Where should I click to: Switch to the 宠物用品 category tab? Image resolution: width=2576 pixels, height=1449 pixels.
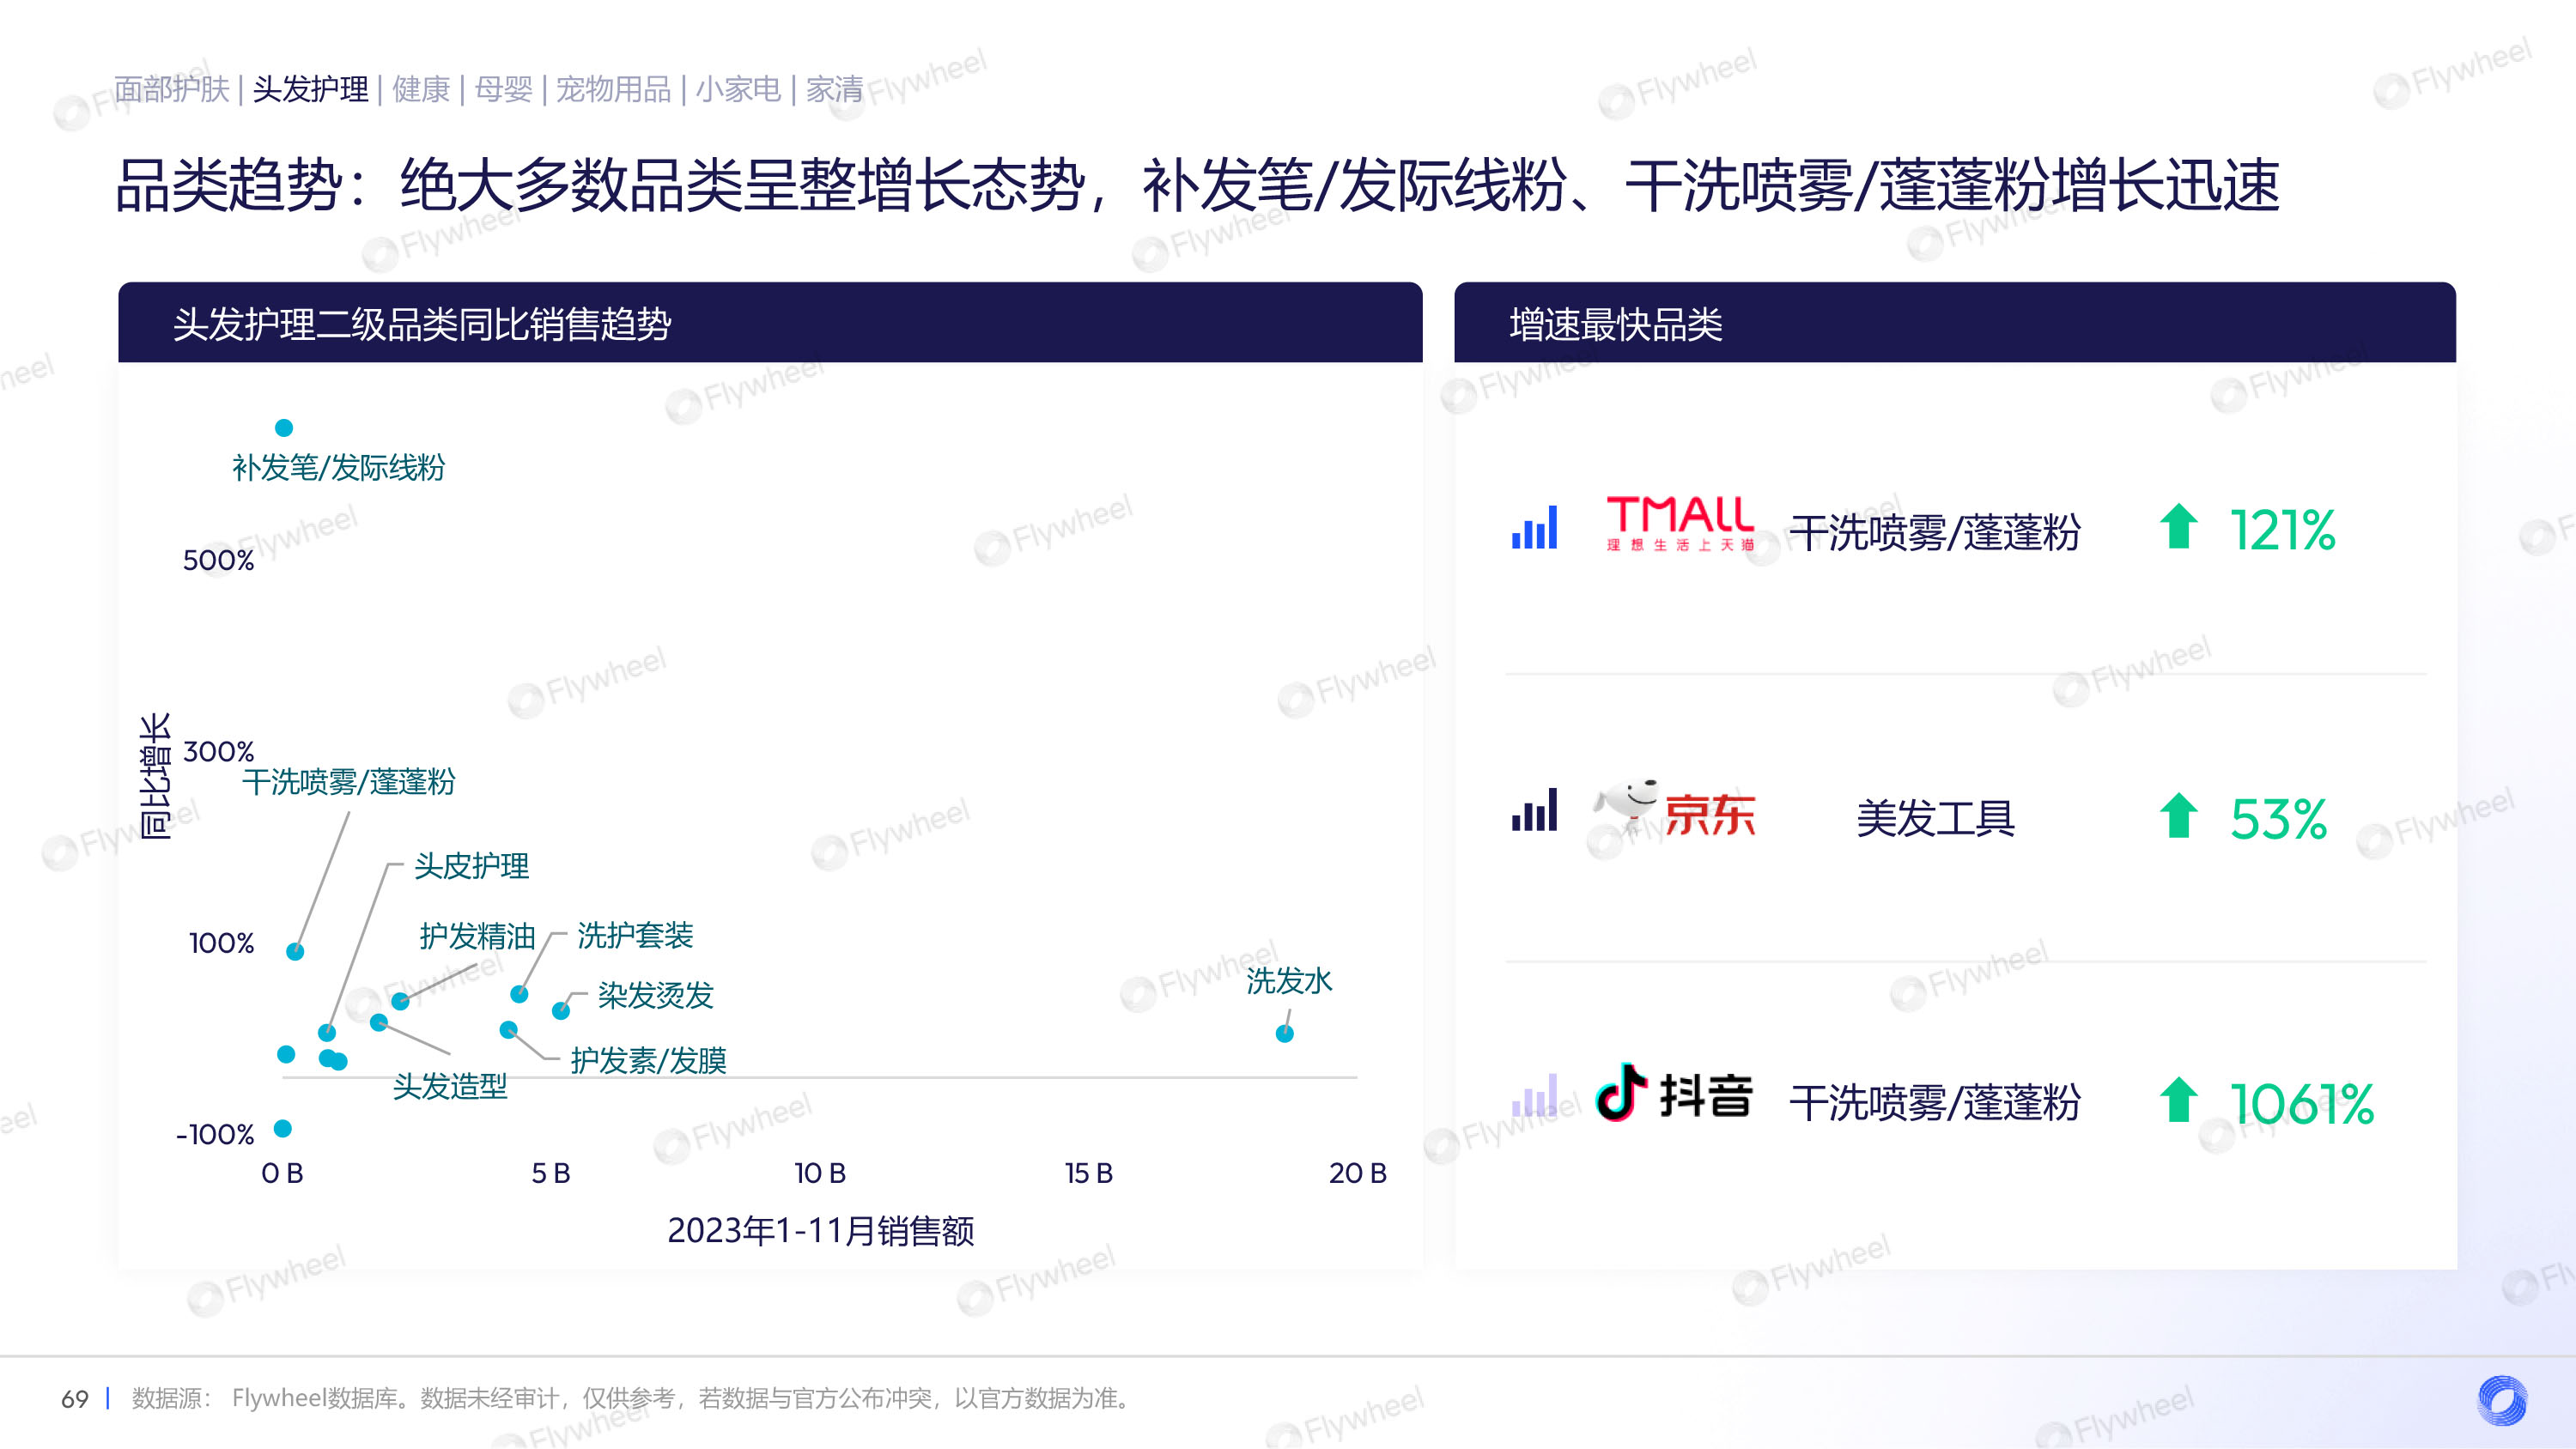[613, 89]
